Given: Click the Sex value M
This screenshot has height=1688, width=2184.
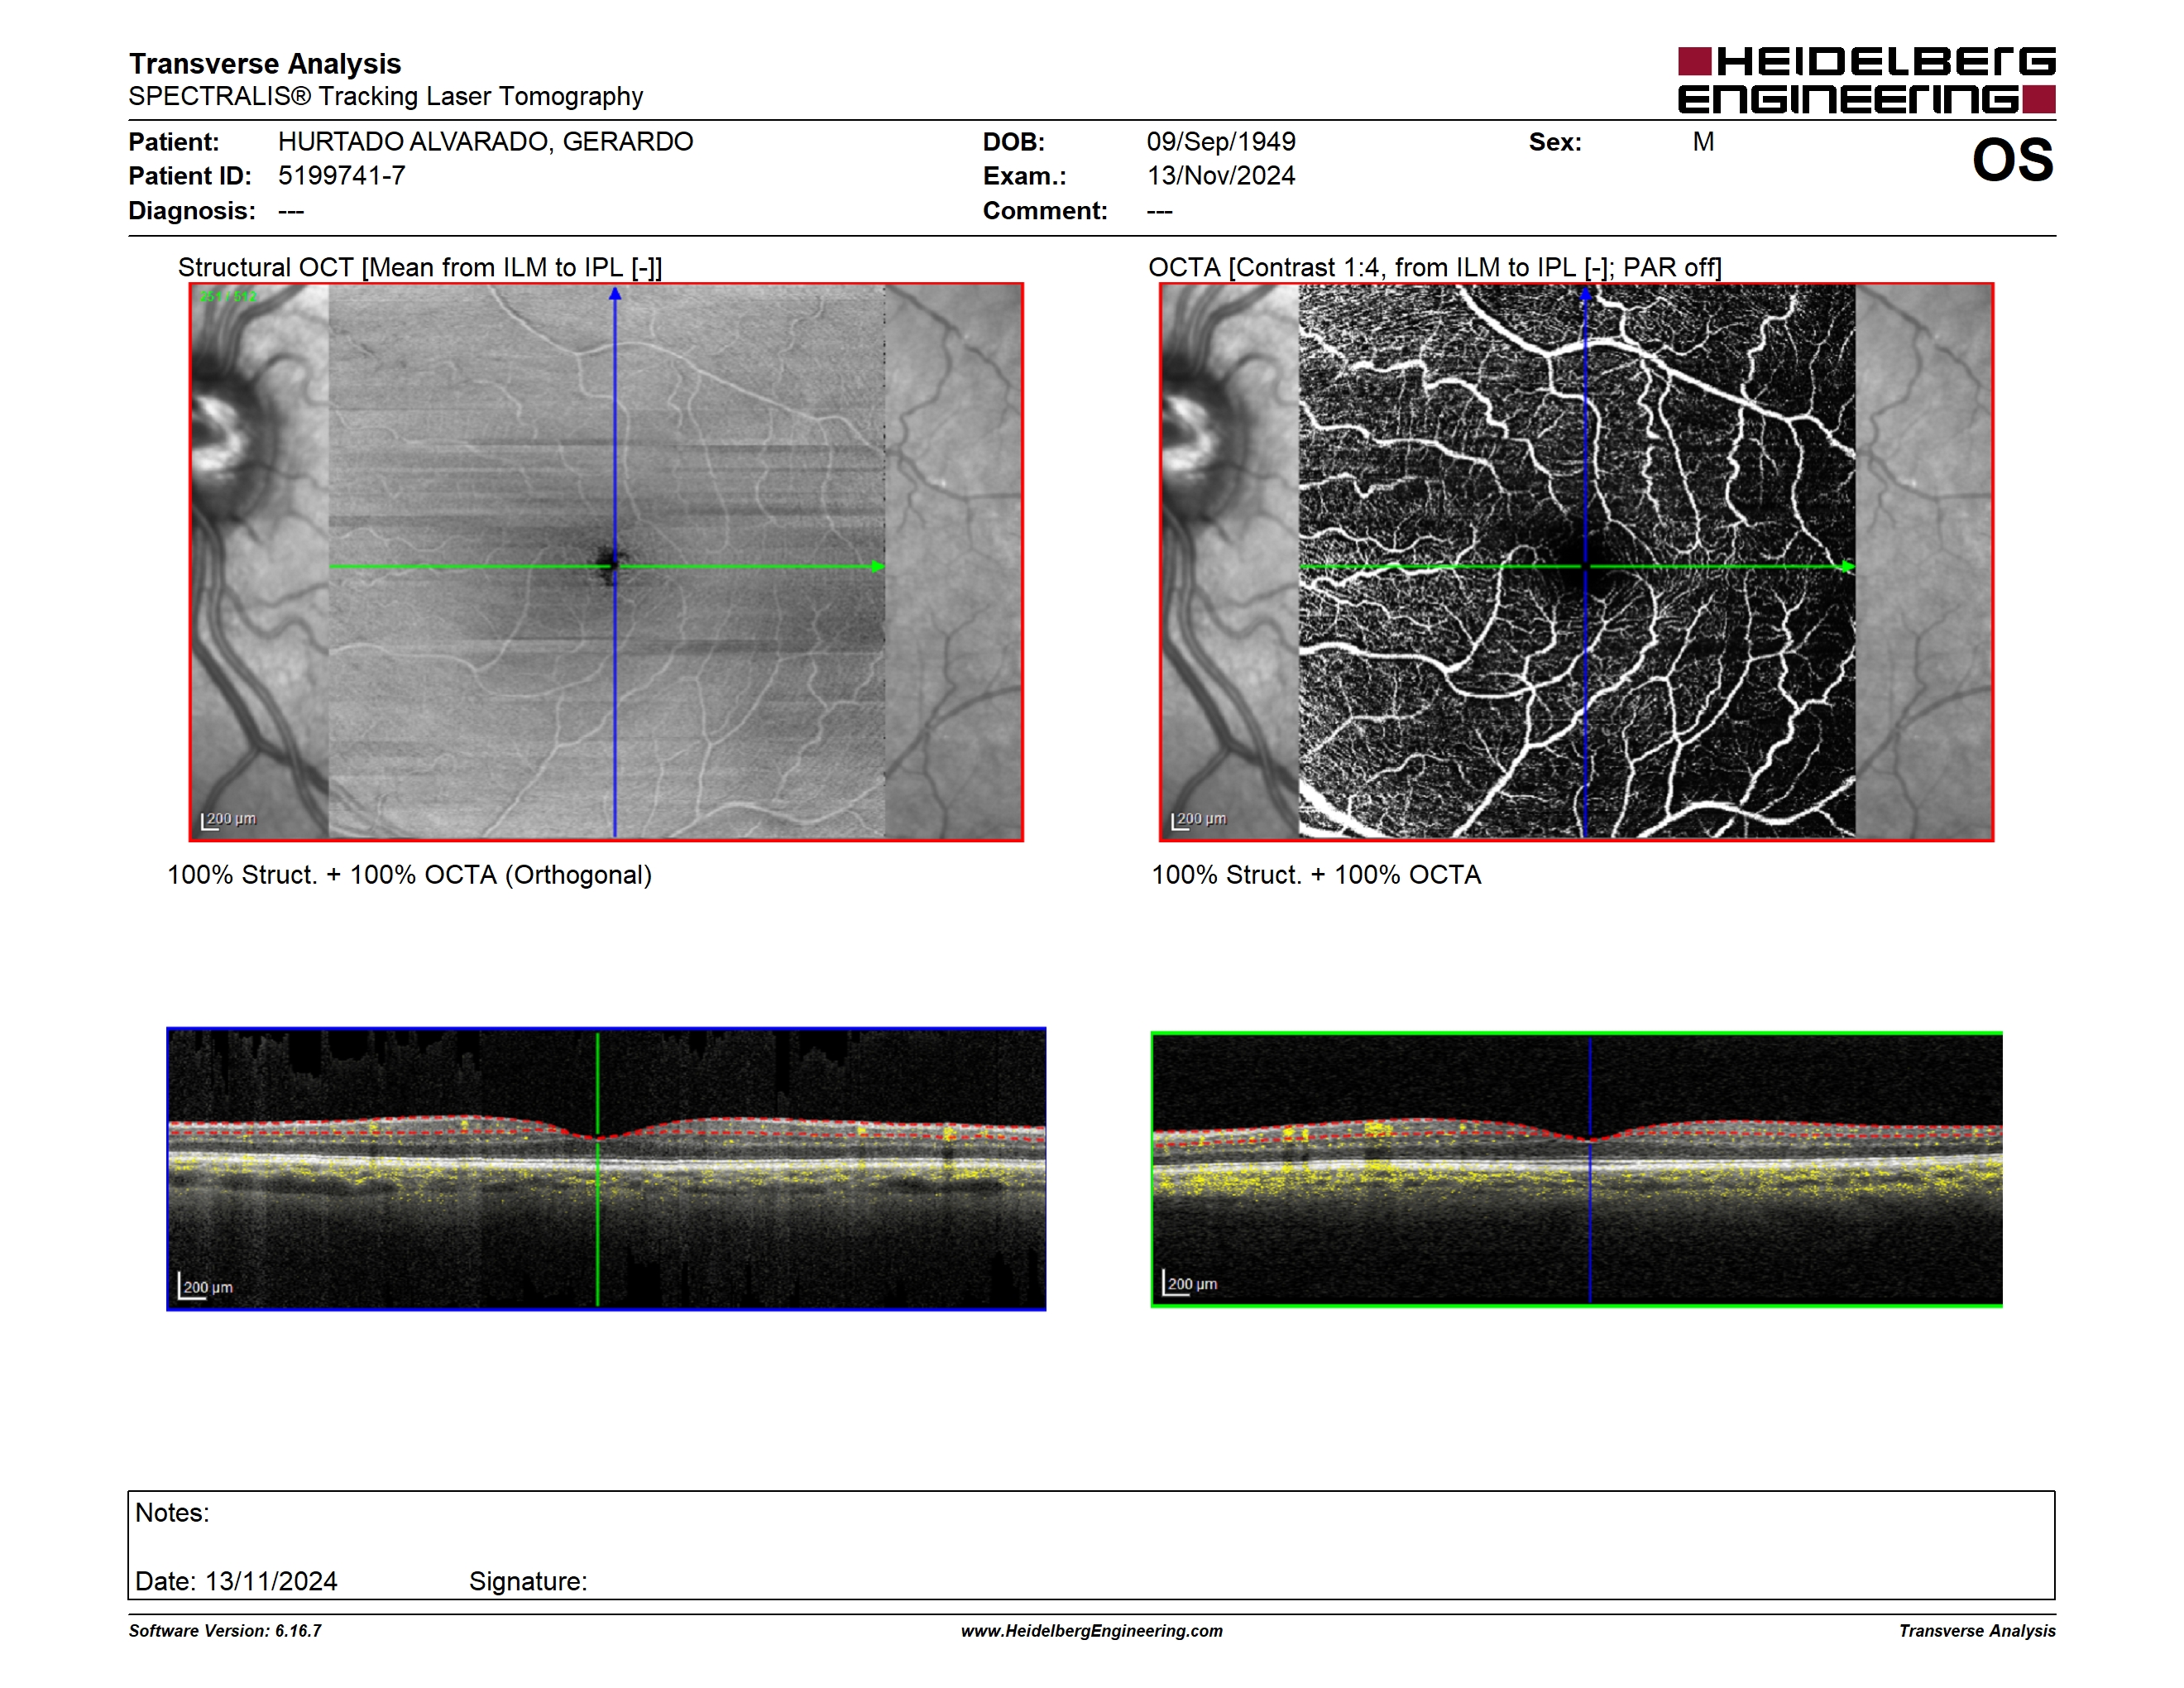Looking at the screenshot, I should click(1703, 141).
